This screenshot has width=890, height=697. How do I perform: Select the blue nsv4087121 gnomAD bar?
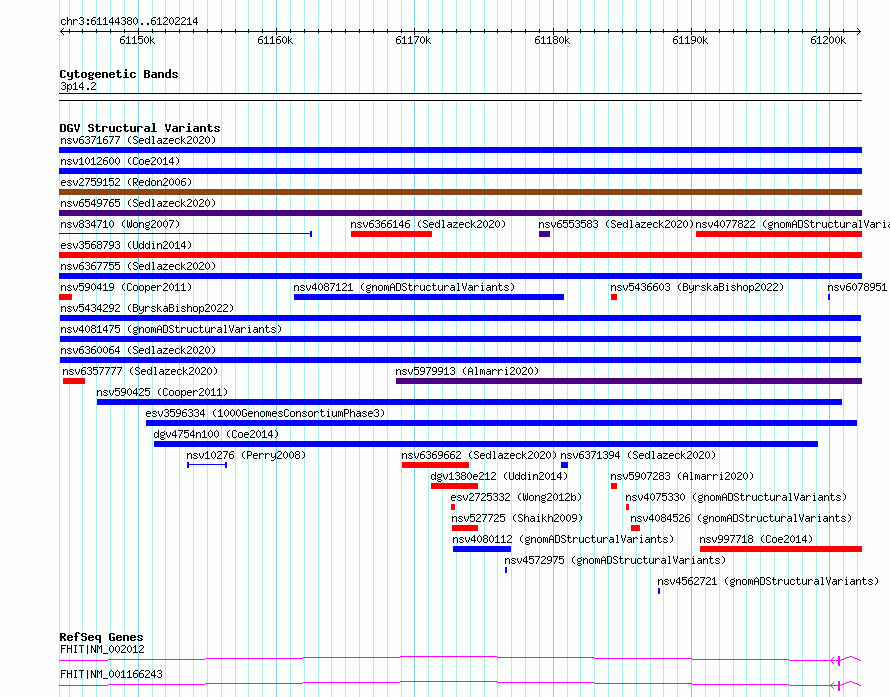point(429,297)
